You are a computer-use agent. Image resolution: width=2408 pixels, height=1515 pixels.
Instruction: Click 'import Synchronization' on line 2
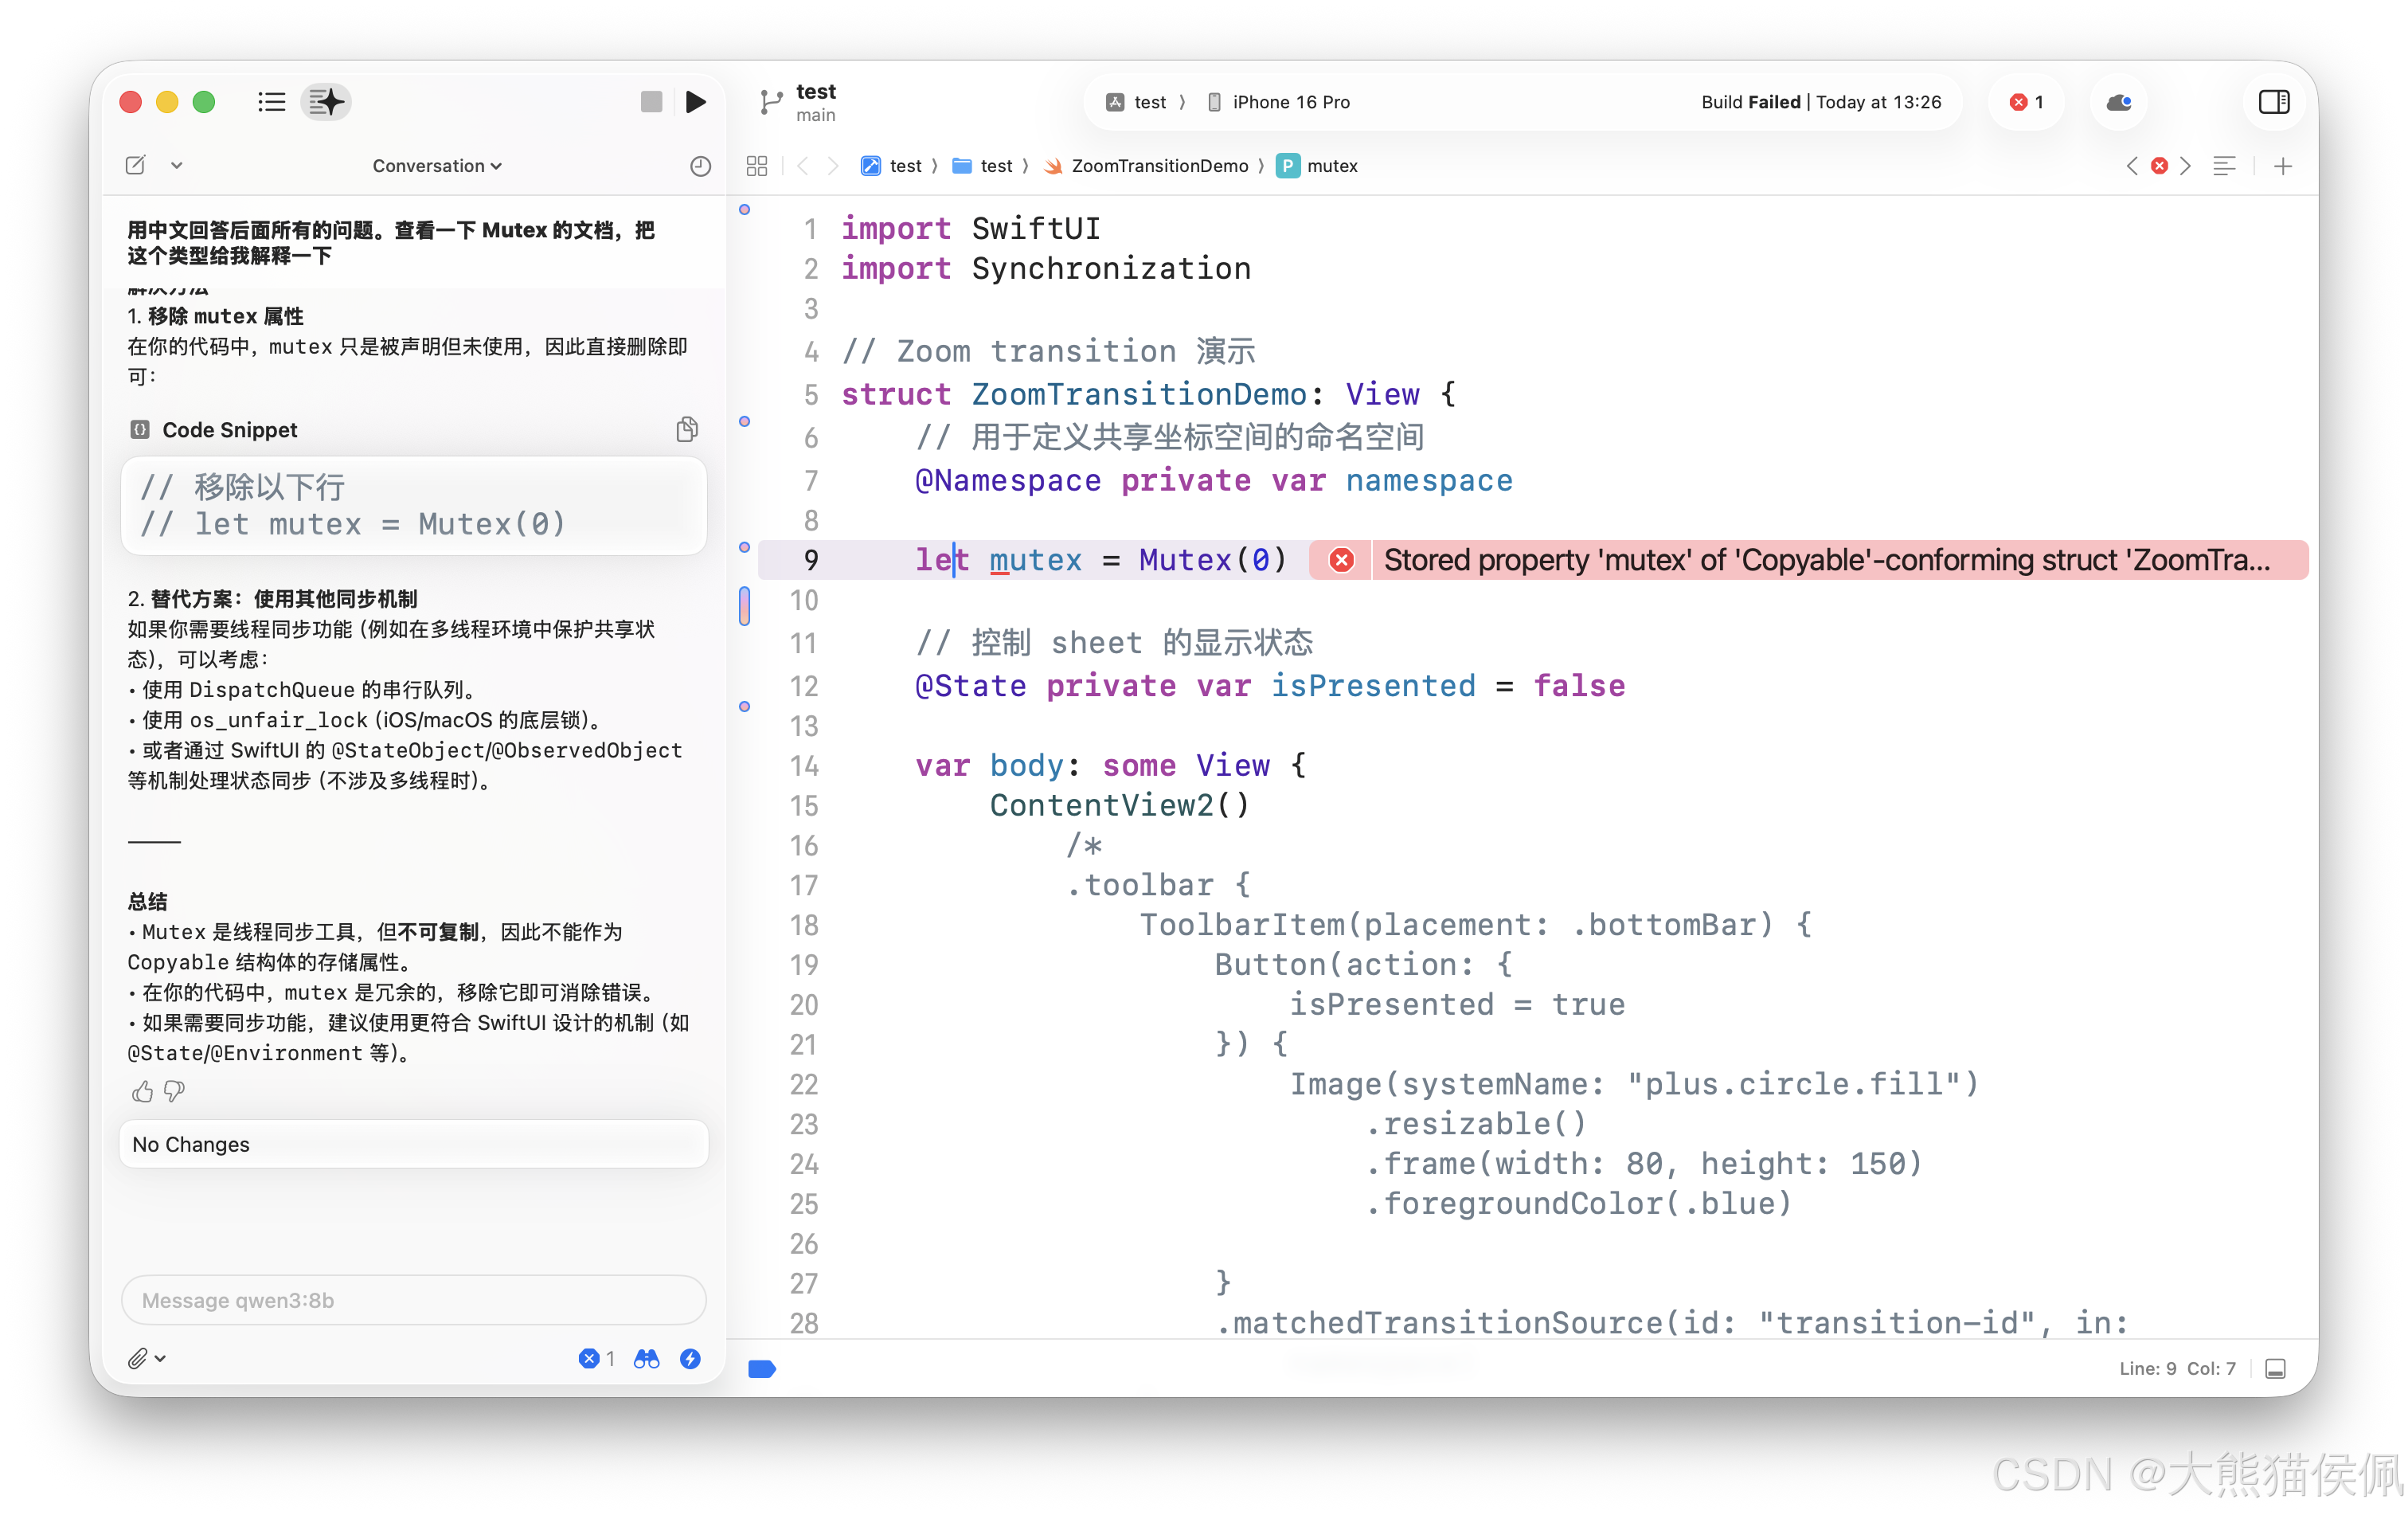[1046, 268]
